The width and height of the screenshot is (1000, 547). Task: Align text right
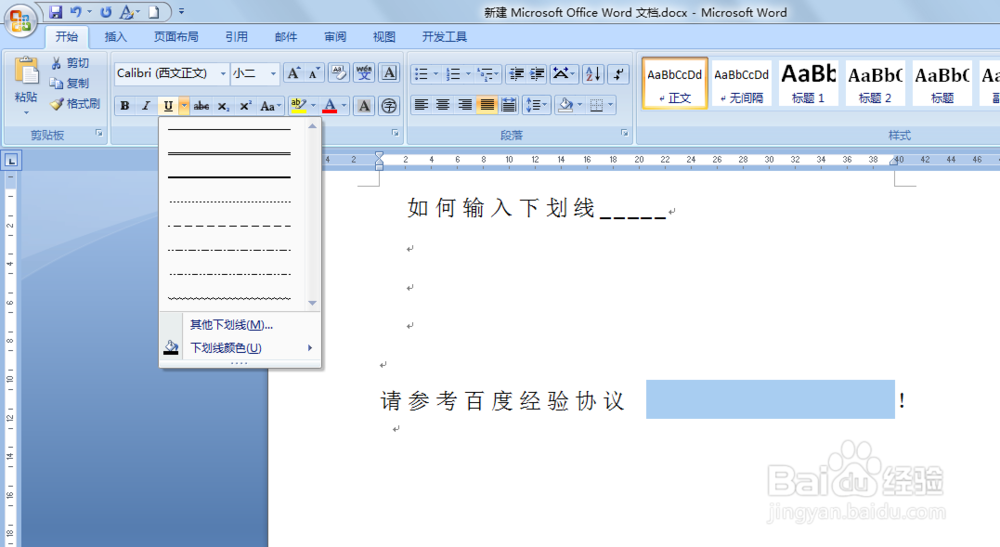[x=465, y=105]
